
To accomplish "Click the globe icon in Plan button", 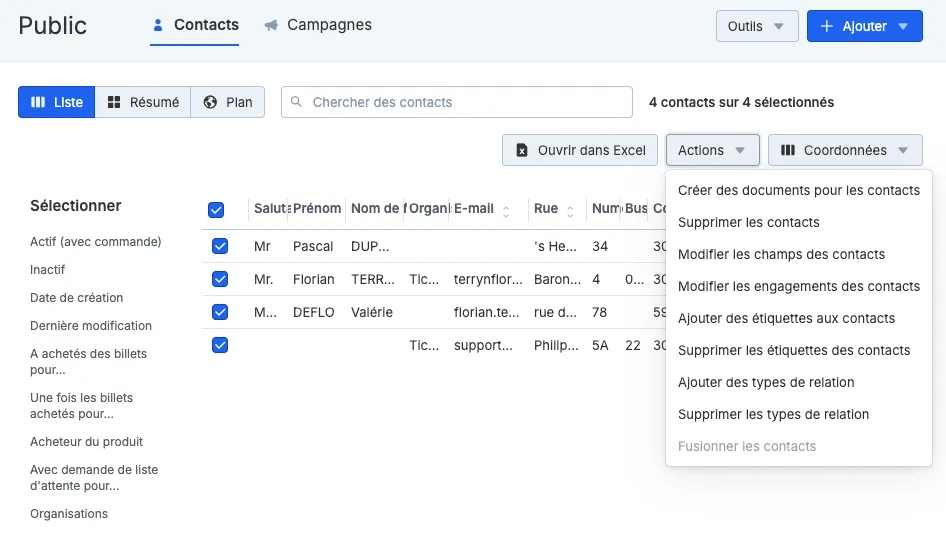I will pos(210,102).
